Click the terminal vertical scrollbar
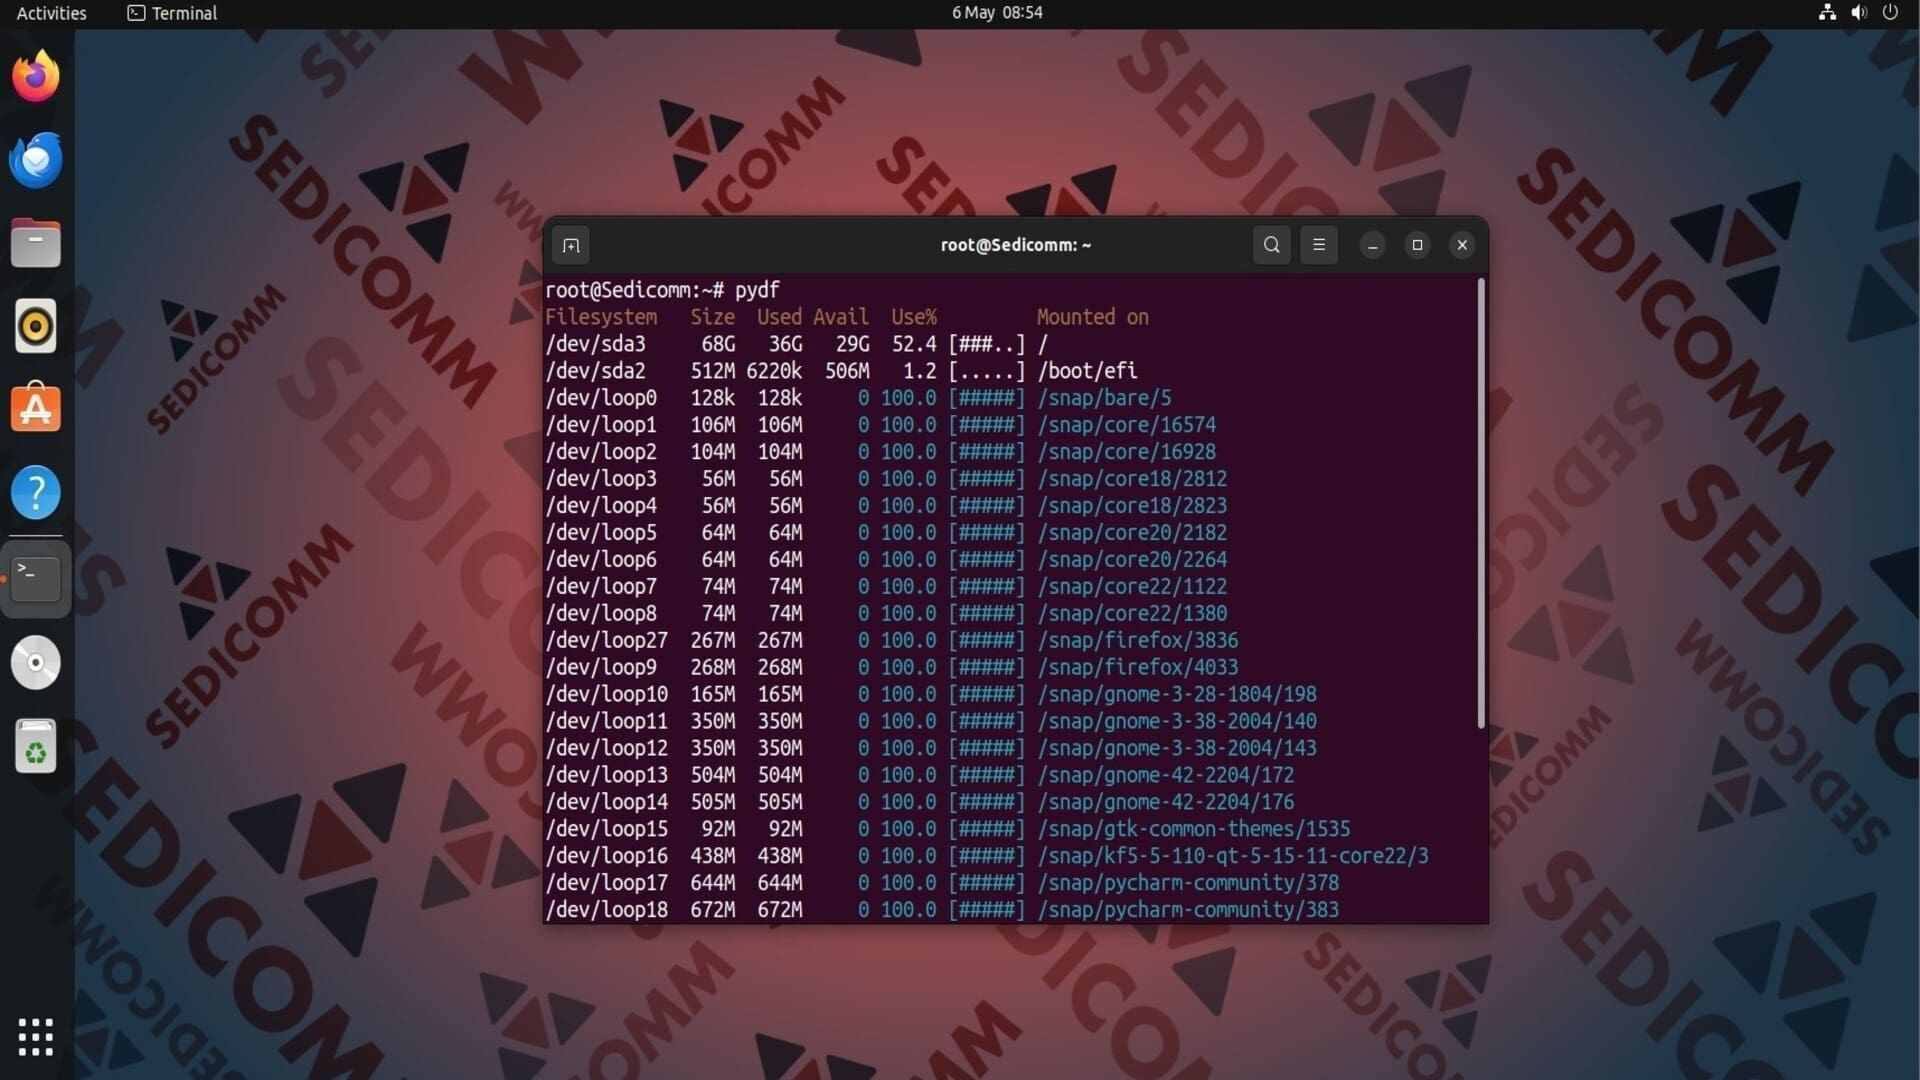Viewport: 1920px width, 1080px height. tap(1481, 503)
